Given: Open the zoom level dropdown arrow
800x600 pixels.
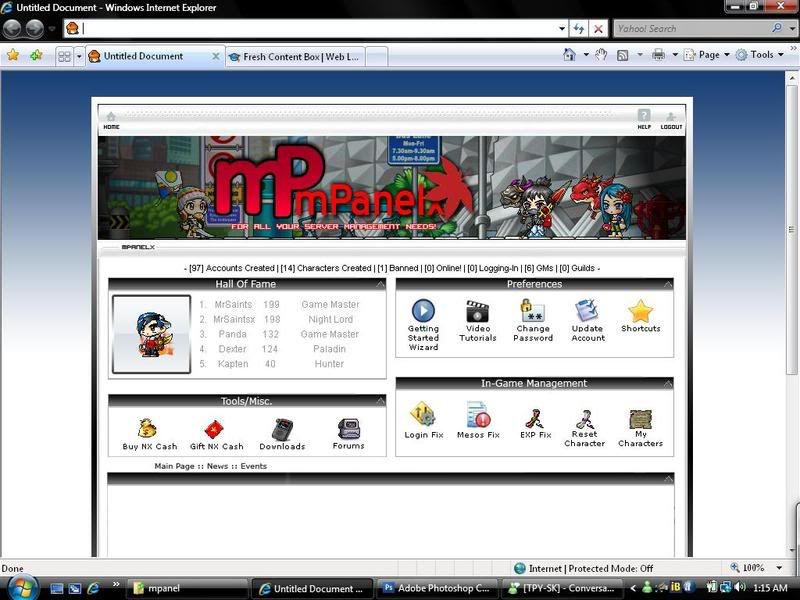Looking at the screenshot, I should [x=779, y=567].
